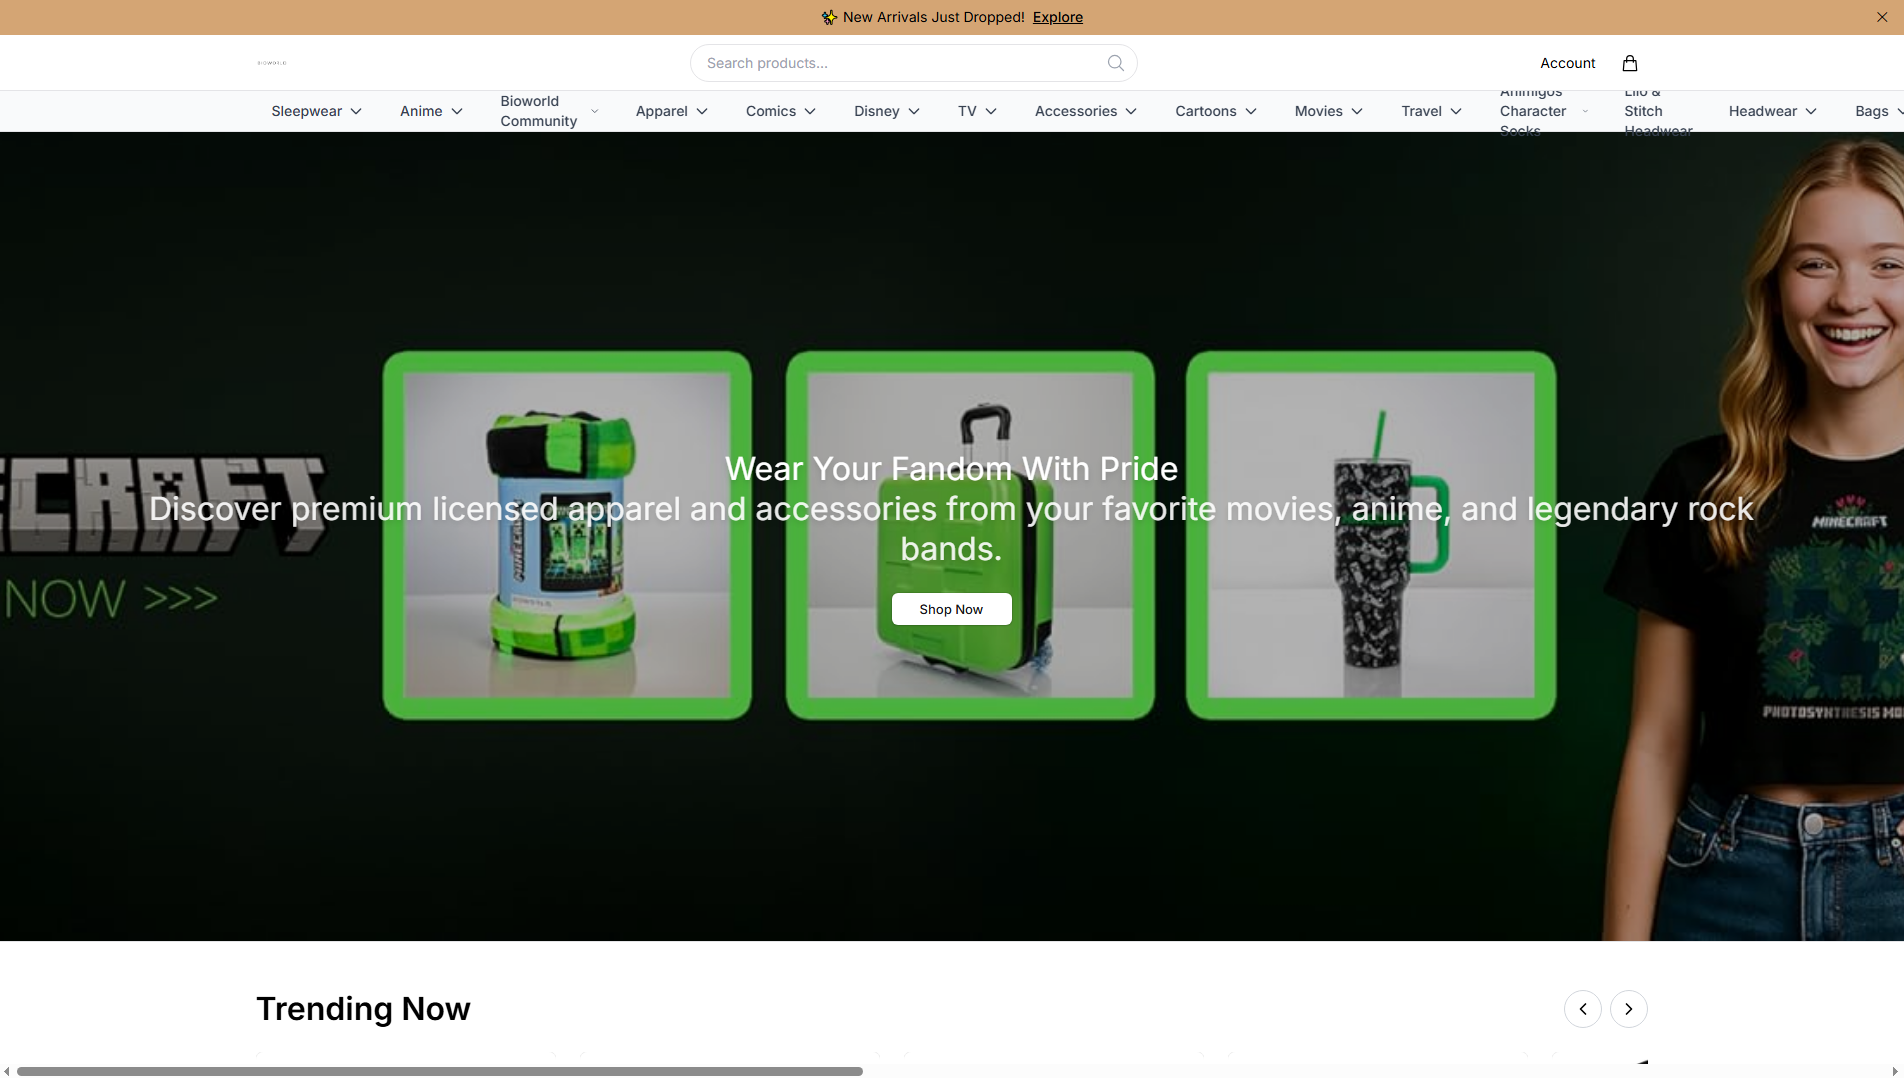
Task: Open the Movies category menu
Action: 1329,111
